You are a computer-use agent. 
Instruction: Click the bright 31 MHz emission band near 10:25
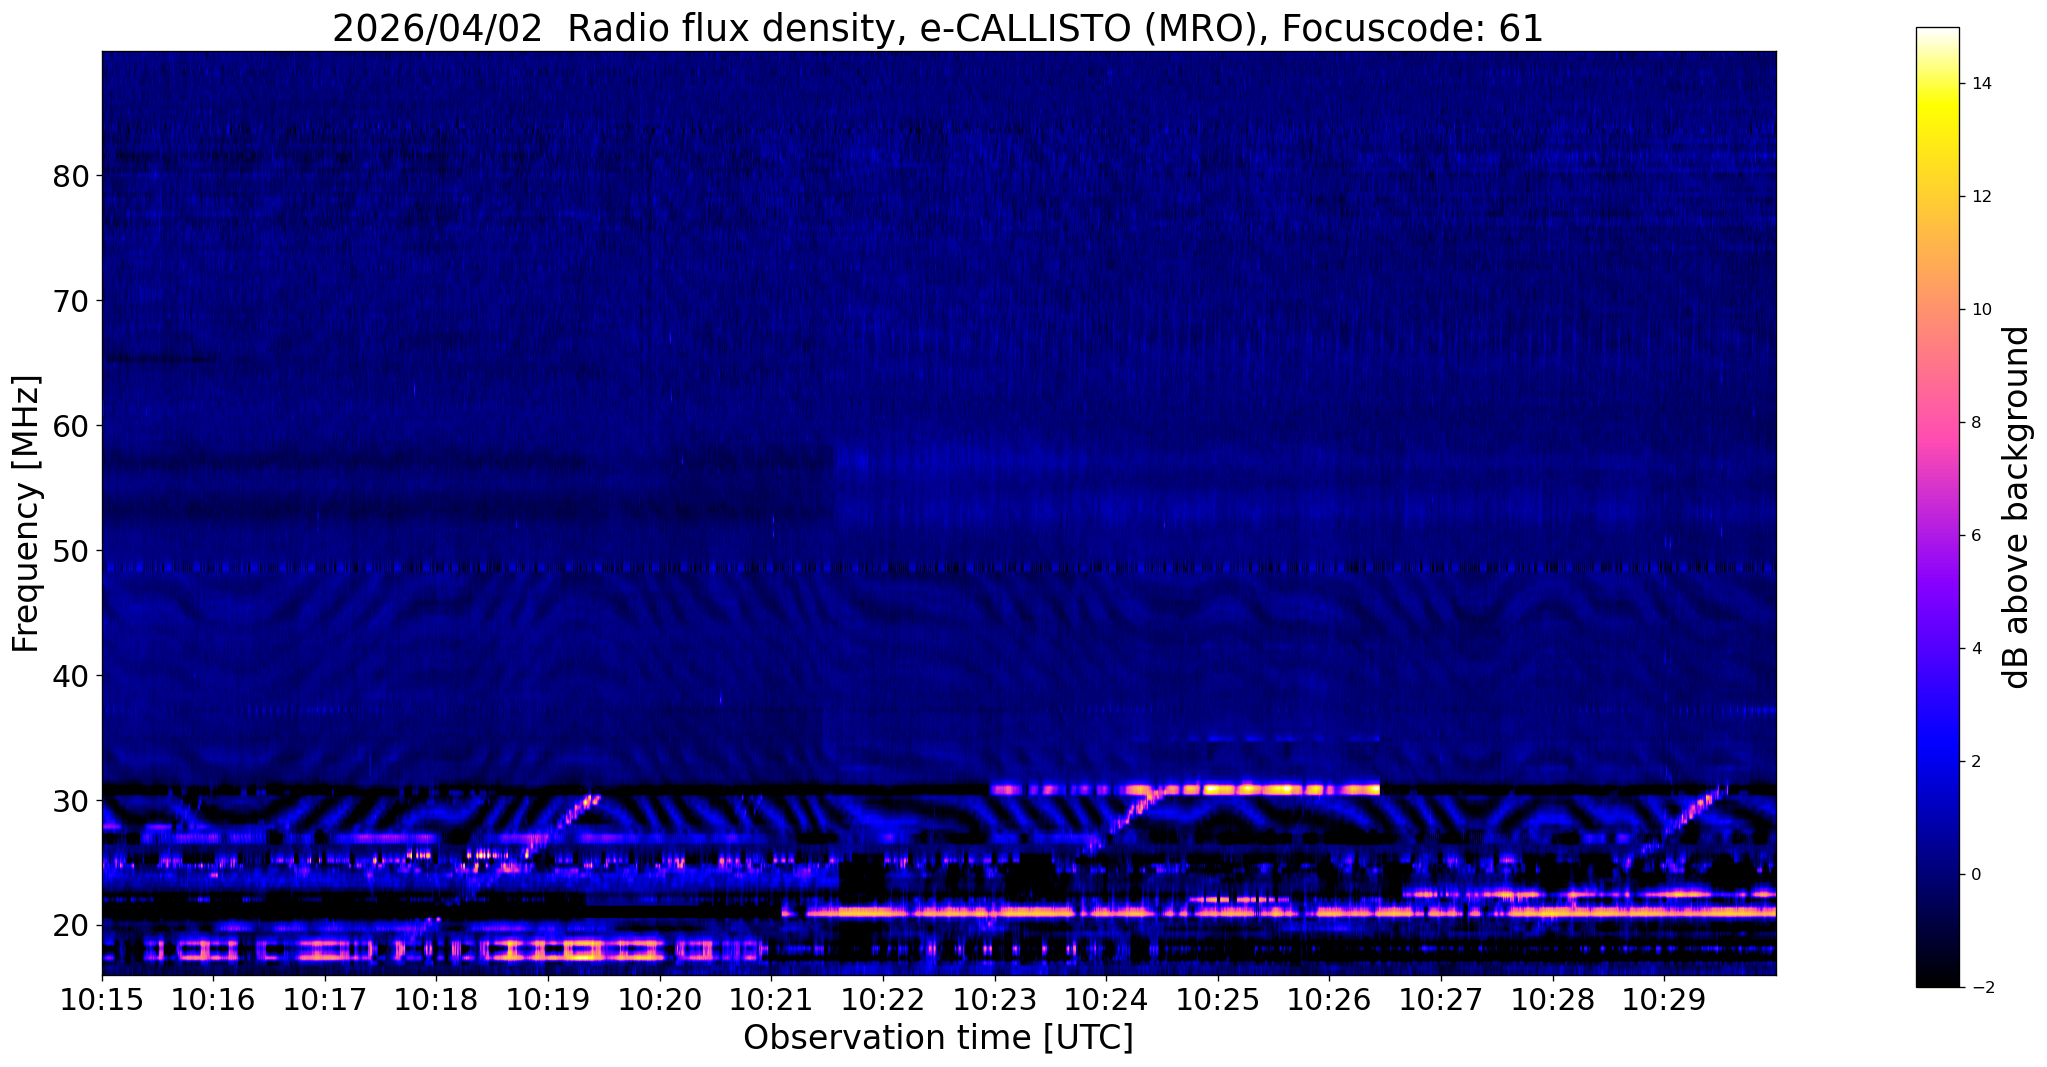[1185, 789]
